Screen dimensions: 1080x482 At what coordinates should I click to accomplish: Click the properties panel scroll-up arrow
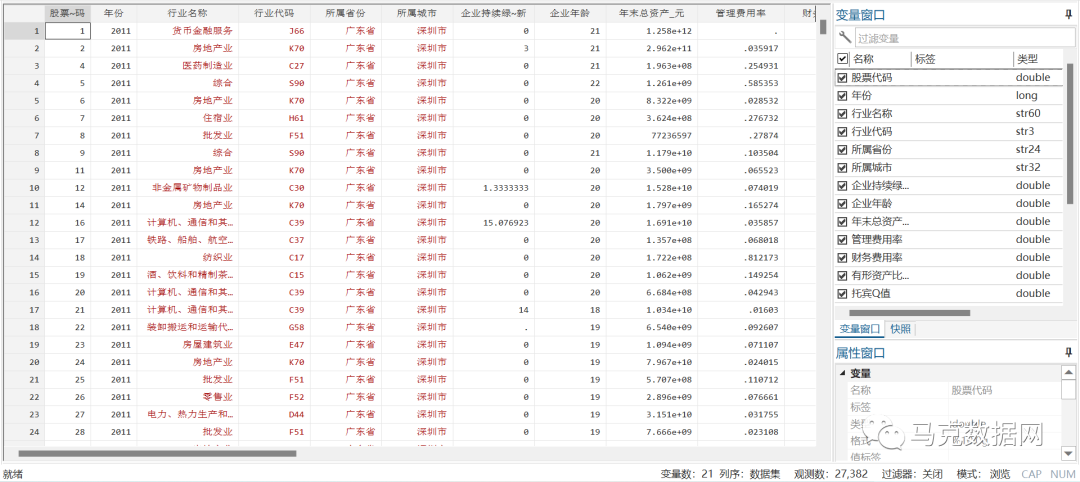(1068, 373)
